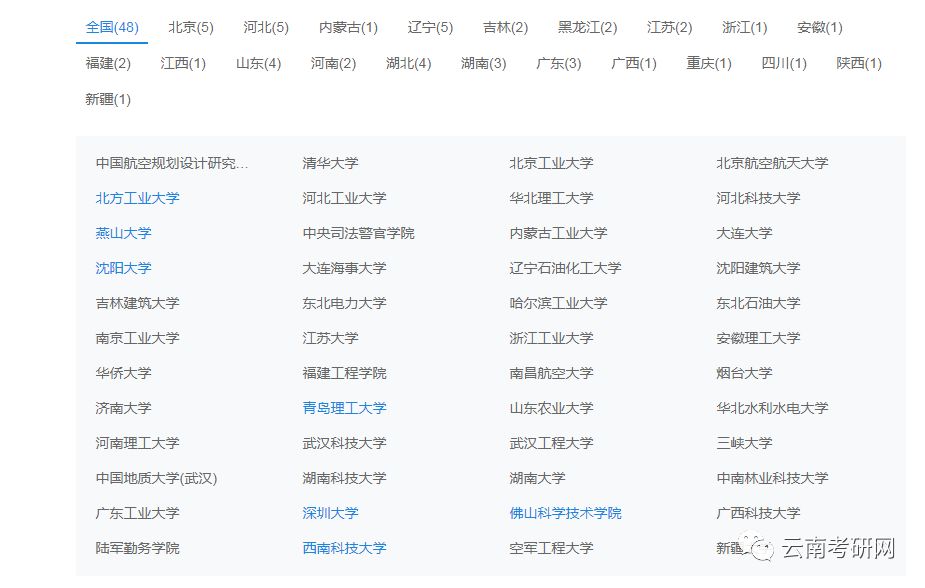Click the 烟台大学 entry
Viewport: 925px width, 588px height.
[x=744, y=373]
